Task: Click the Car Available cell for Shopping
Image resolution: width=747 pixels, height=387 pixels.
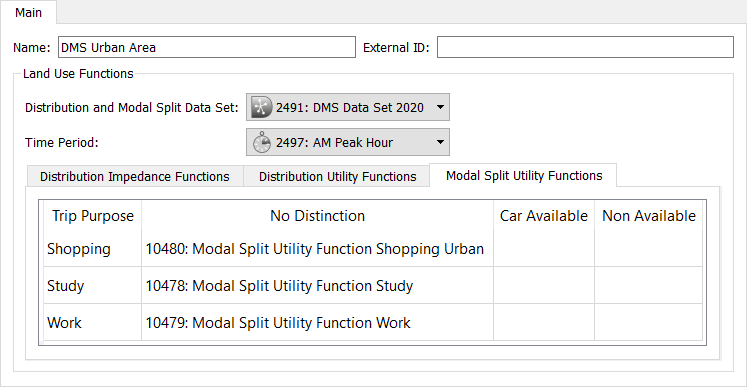Action: pyautogui.click(x=544, y=249)
